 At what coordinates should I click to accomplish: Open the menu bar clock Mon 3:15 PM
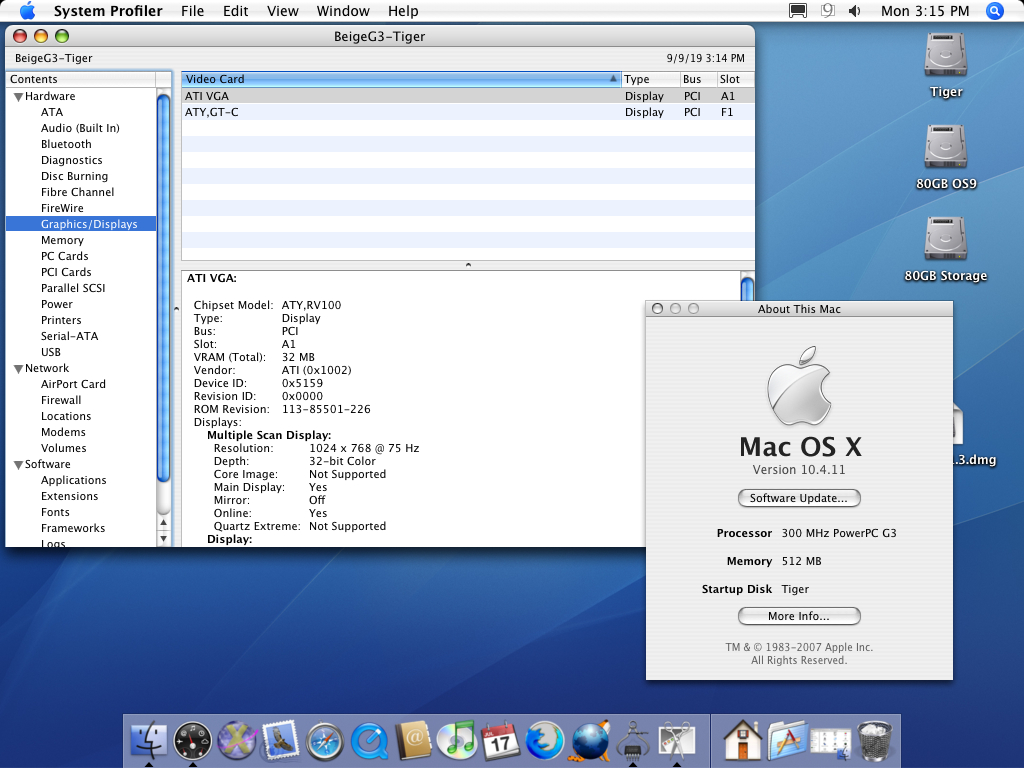[925, 11]
